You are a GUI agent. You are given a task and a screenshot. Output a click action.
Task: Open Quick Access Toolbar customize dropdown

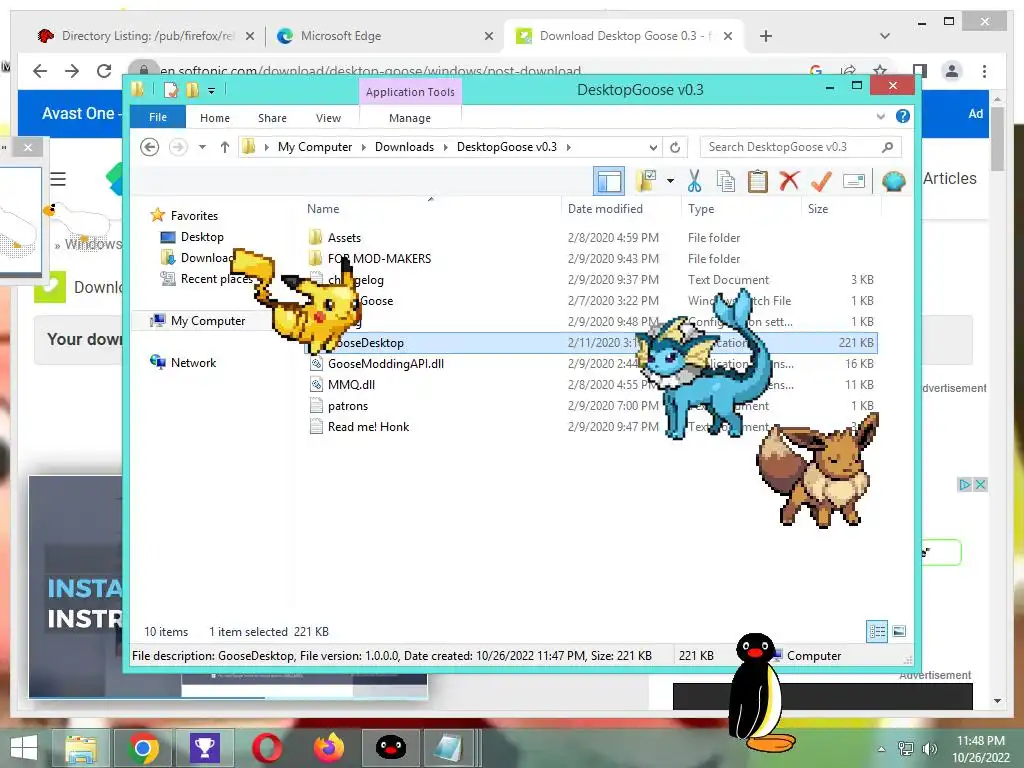(212, 91)
